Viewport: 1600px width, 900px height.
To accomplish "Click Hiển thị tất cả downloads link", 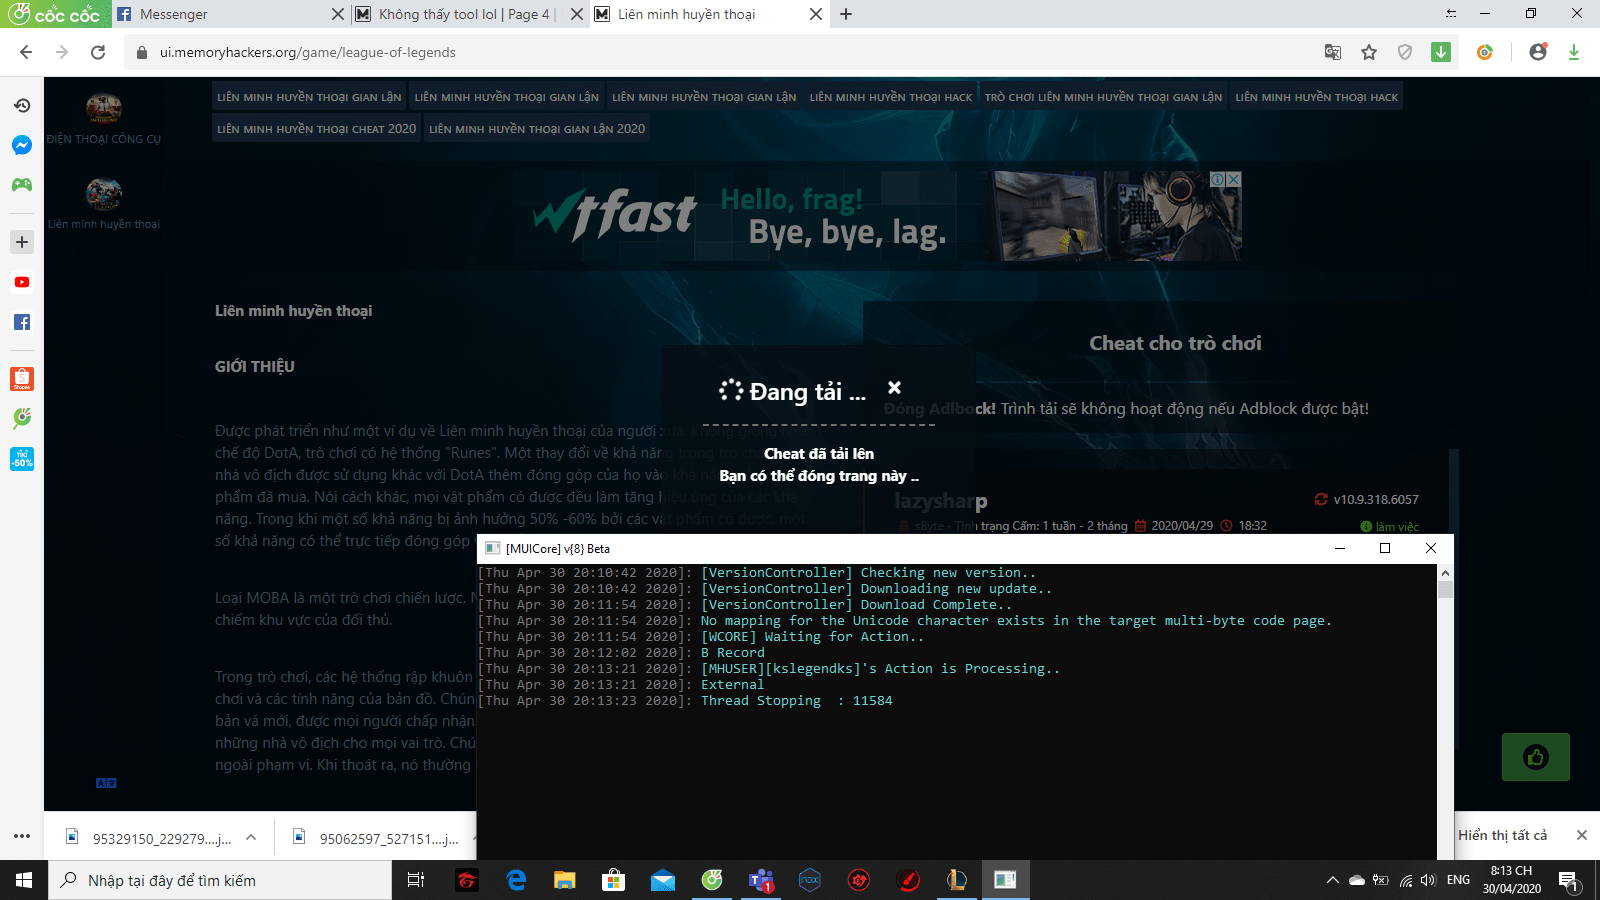I will 1502,835.
